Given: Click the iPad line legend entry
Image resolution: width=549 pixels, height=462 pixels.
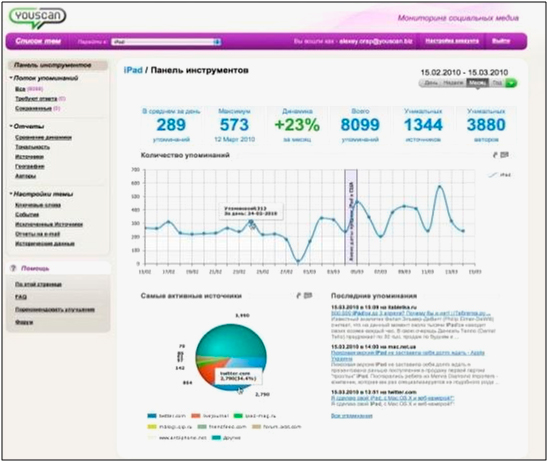Looking at the screenshot, I should [x=500, y=175].
